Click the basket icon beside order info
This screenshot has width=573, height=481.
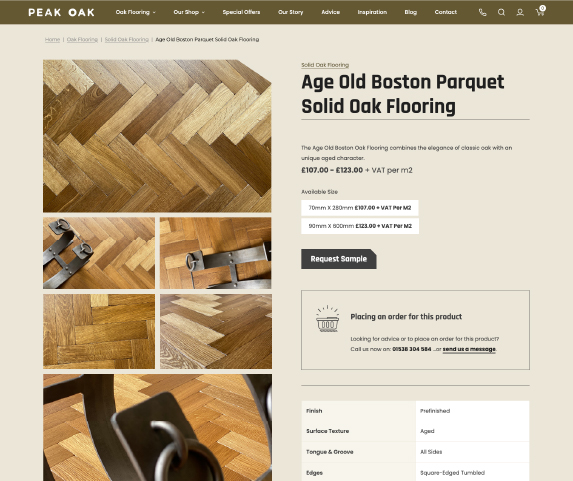click(x=327, y=319)
